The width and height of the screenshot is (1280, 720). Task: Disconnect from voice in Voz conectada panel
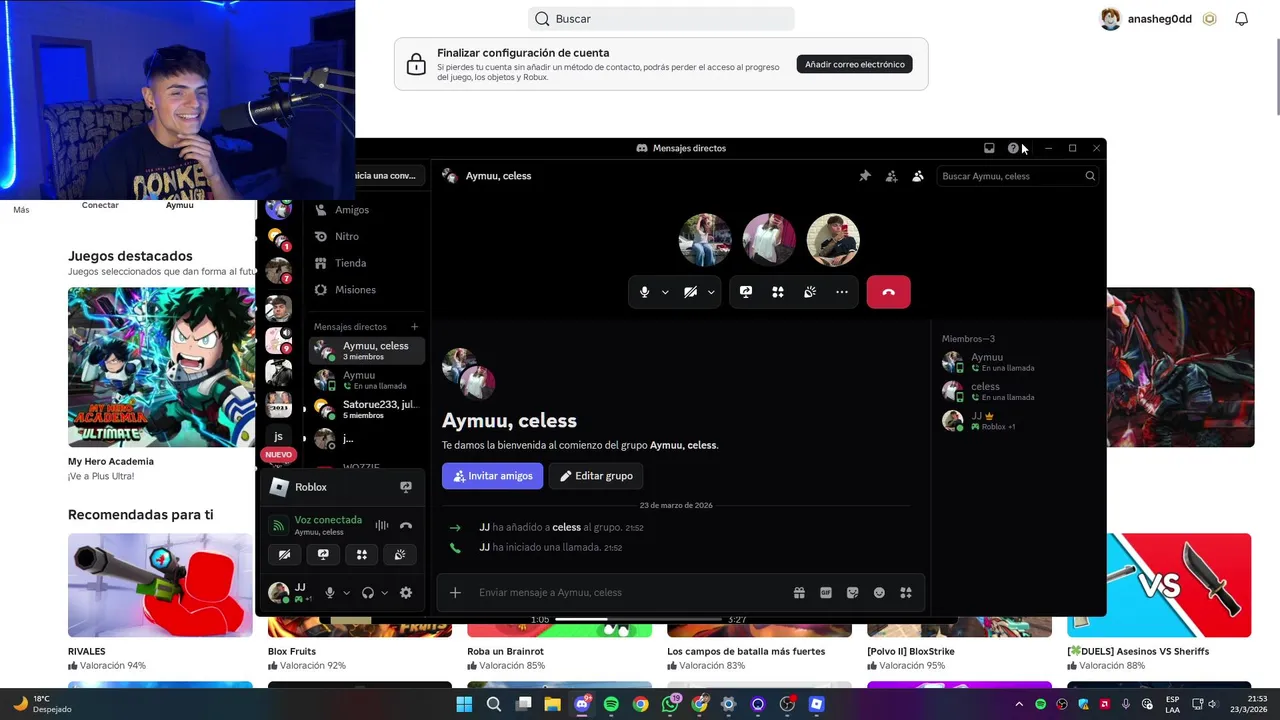tap(406, 525)
